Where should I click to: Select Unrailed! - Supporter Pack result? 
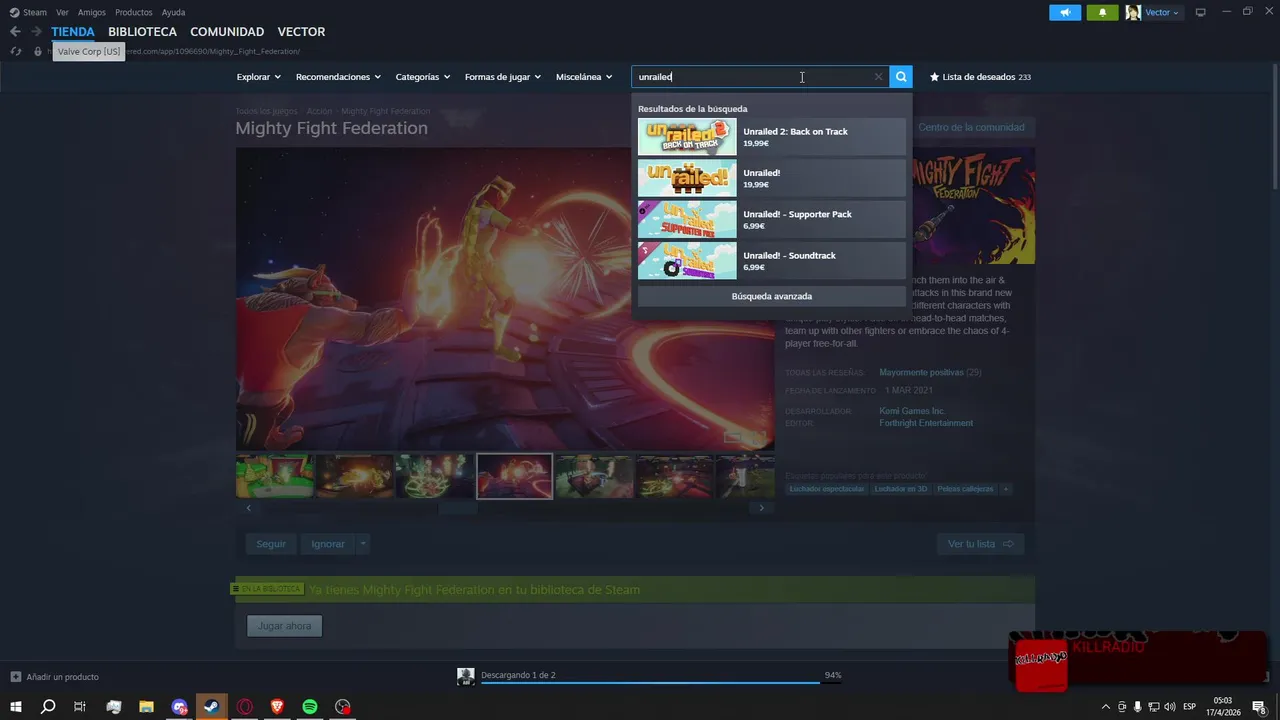pyautogui.click(x=772, y=220)
